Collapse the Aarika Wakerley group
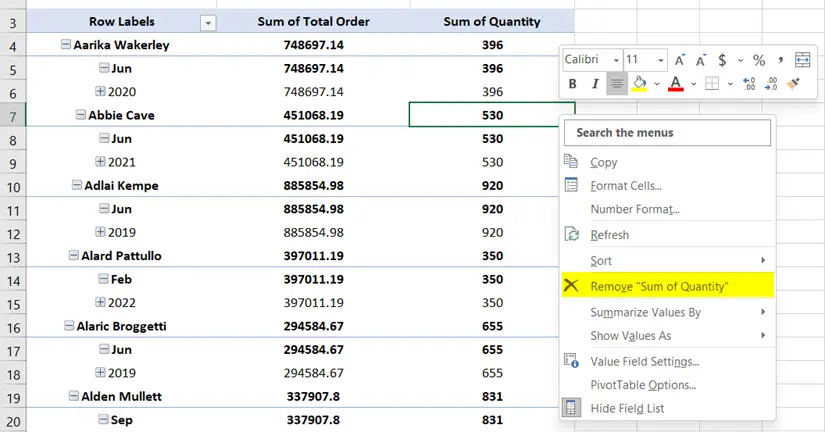The image size is (825, 432). pyautogui.click(x=66, y=44)
